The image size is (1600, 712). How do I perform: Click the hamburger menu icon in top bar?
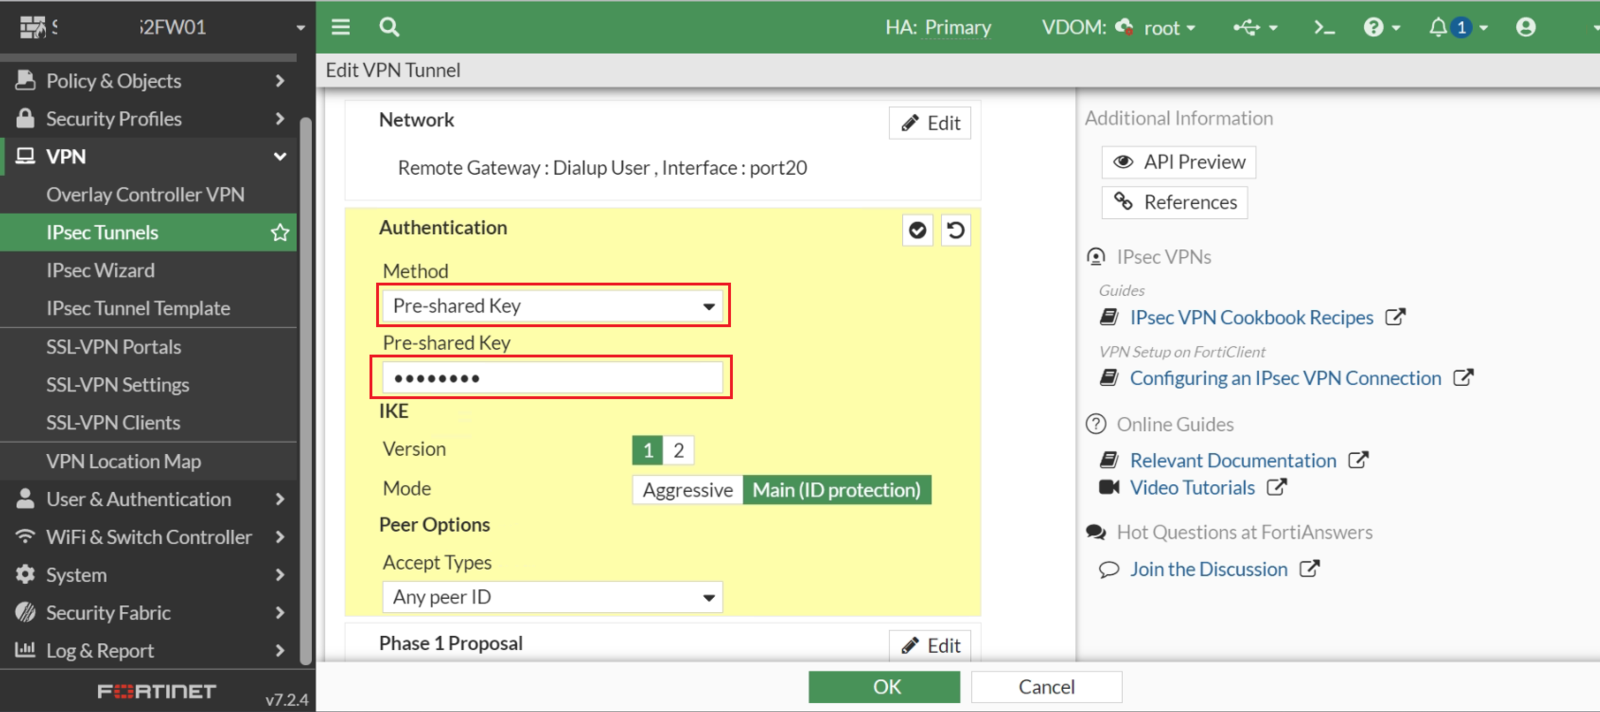341,27
